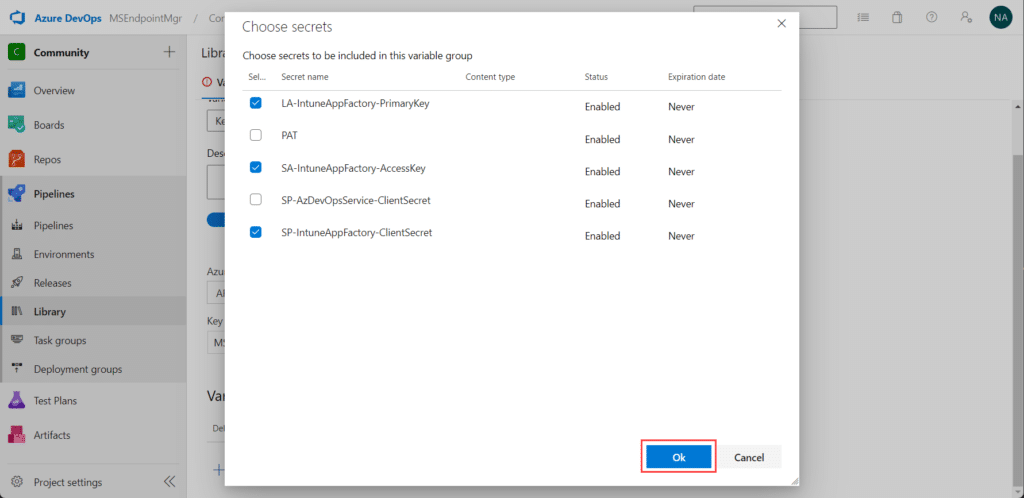Viewport: 1024px width, 498px height.
Task: Open the Artifacts icon
Action: [x=16, y=435]
